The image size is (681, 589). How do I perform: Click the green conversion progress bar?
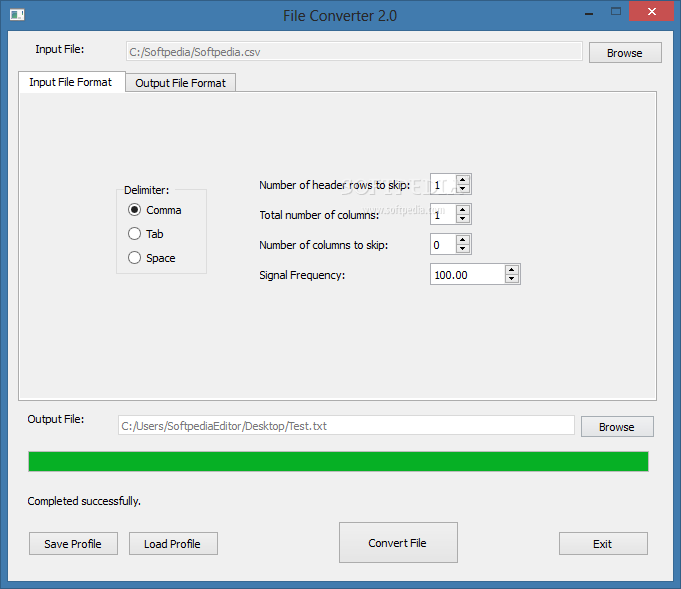(338, 461)
